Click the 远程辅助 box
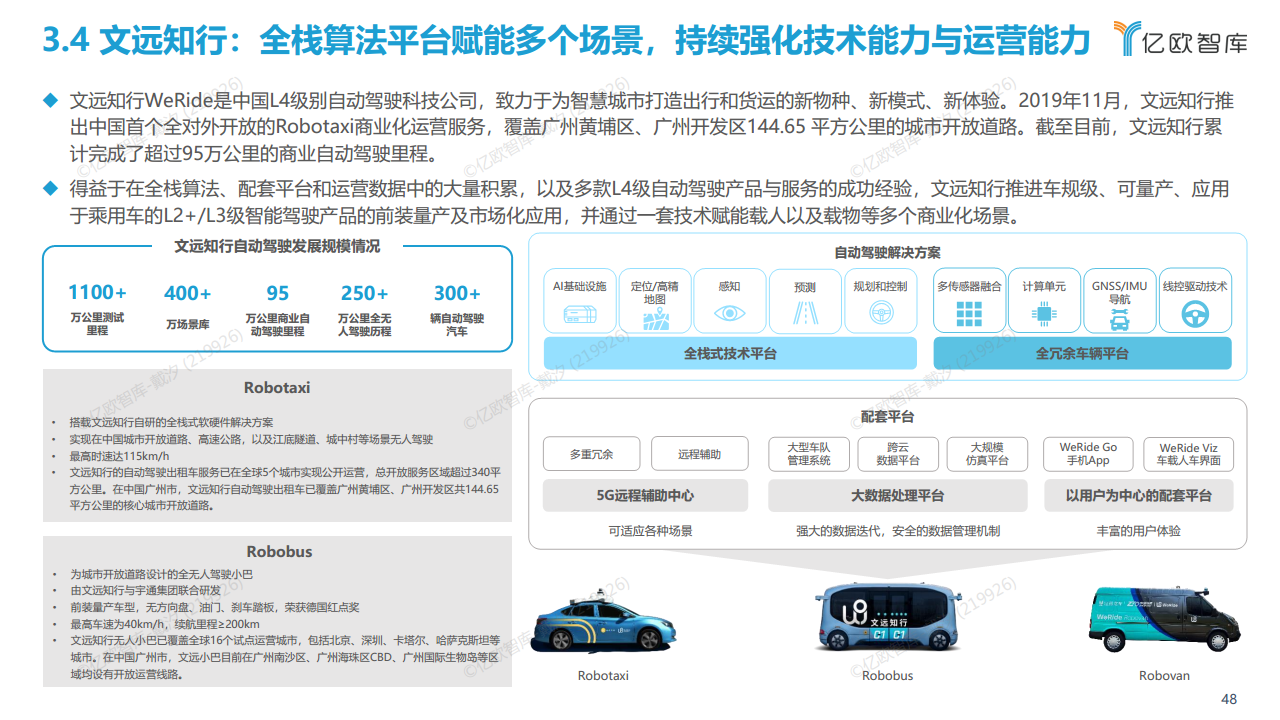Image resolution: width=1280 pixels, height=720 pixels. click(699, 454)
